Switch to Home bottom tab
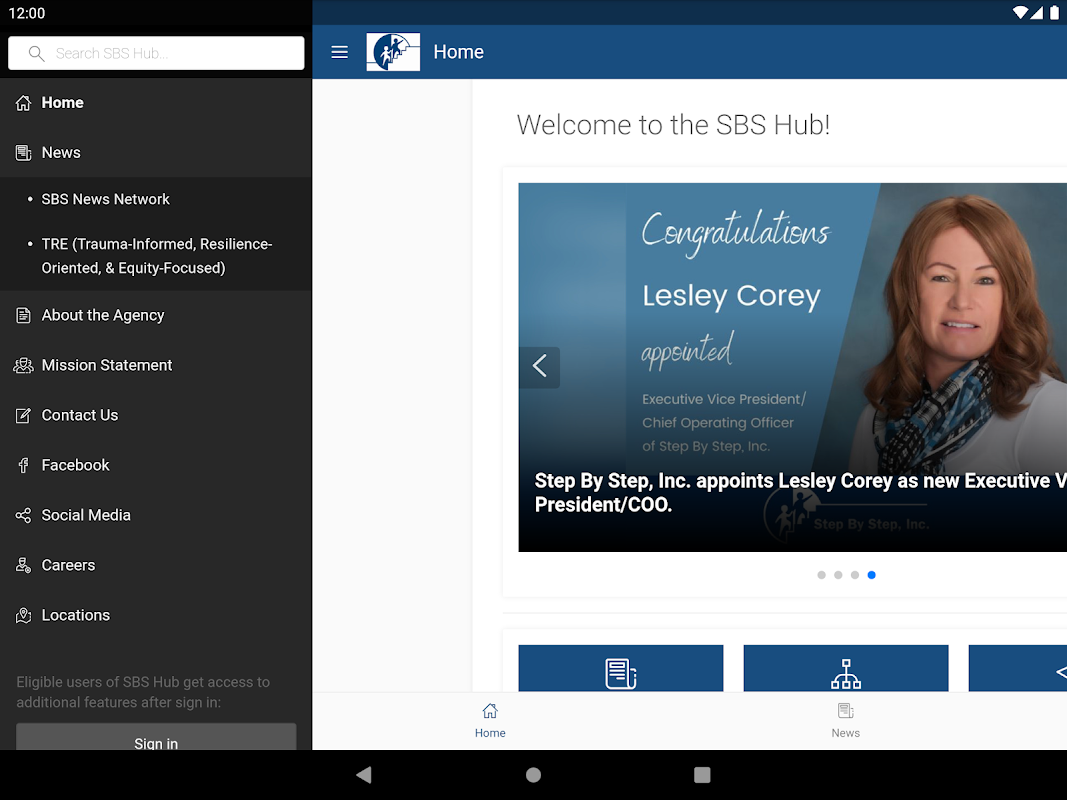This screenshot has width=1067, height=800. click(x=490, y=721)
